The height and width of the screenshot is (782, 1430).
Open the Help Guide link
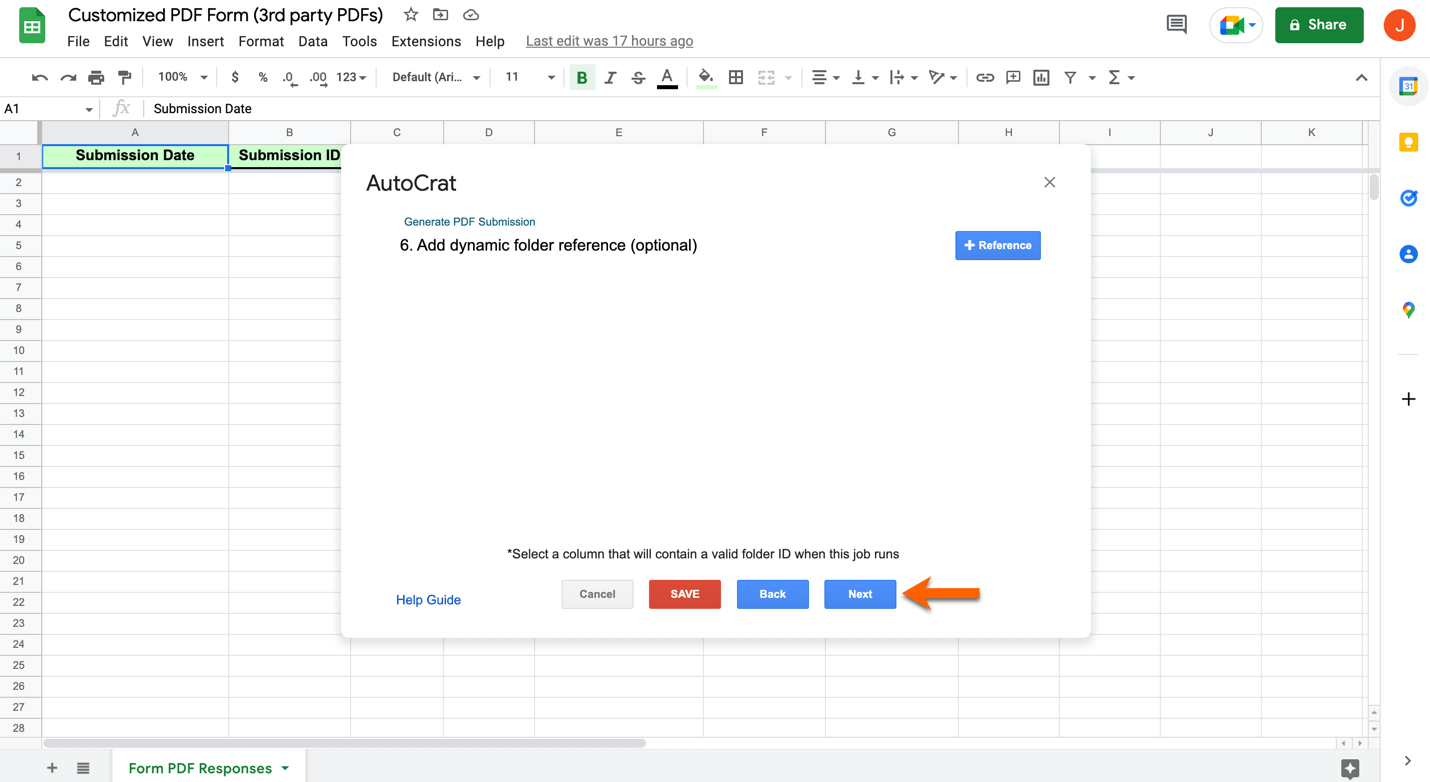428,600
